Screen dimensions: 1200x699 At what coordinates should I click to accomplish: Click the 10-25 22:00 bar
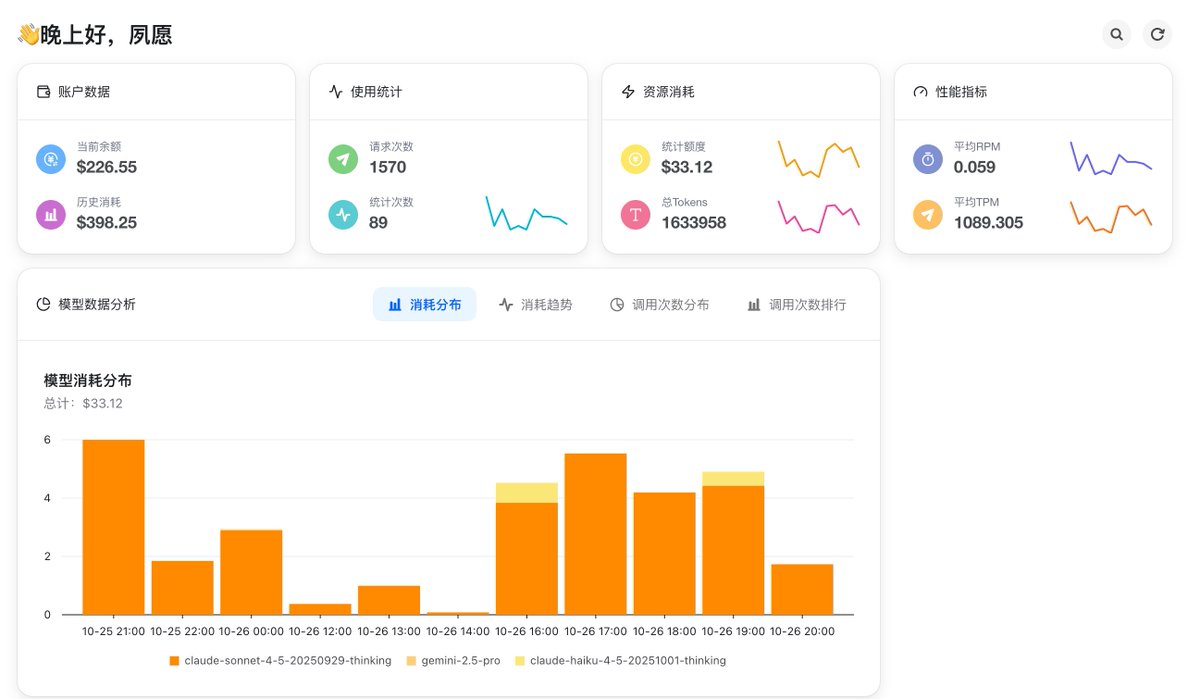point(182,588)
